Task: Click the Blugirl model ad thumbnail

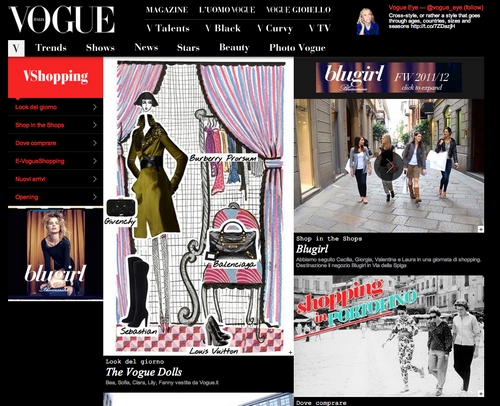Action: tap(55, 254)
